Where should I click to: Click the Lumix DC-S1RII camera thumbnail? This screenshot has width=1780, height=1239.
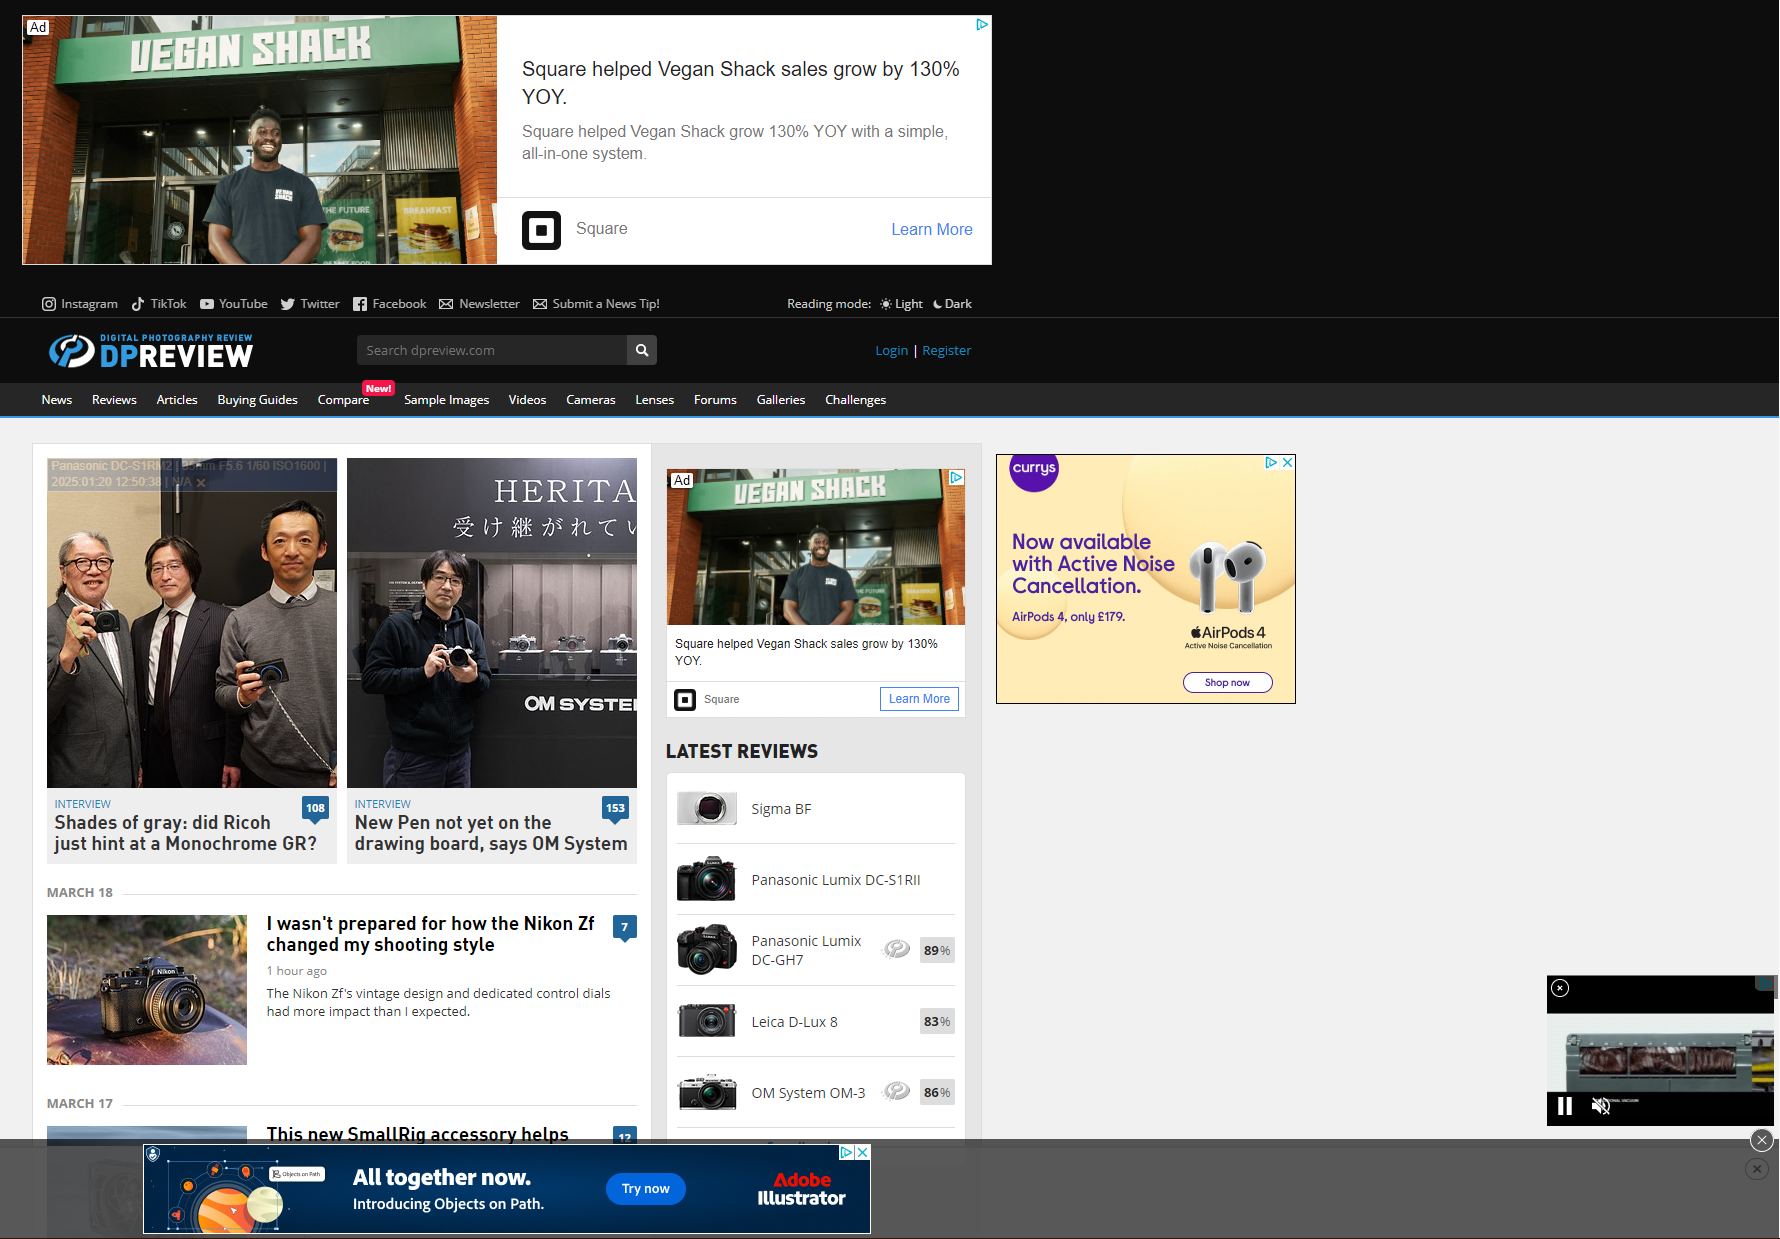707,879
